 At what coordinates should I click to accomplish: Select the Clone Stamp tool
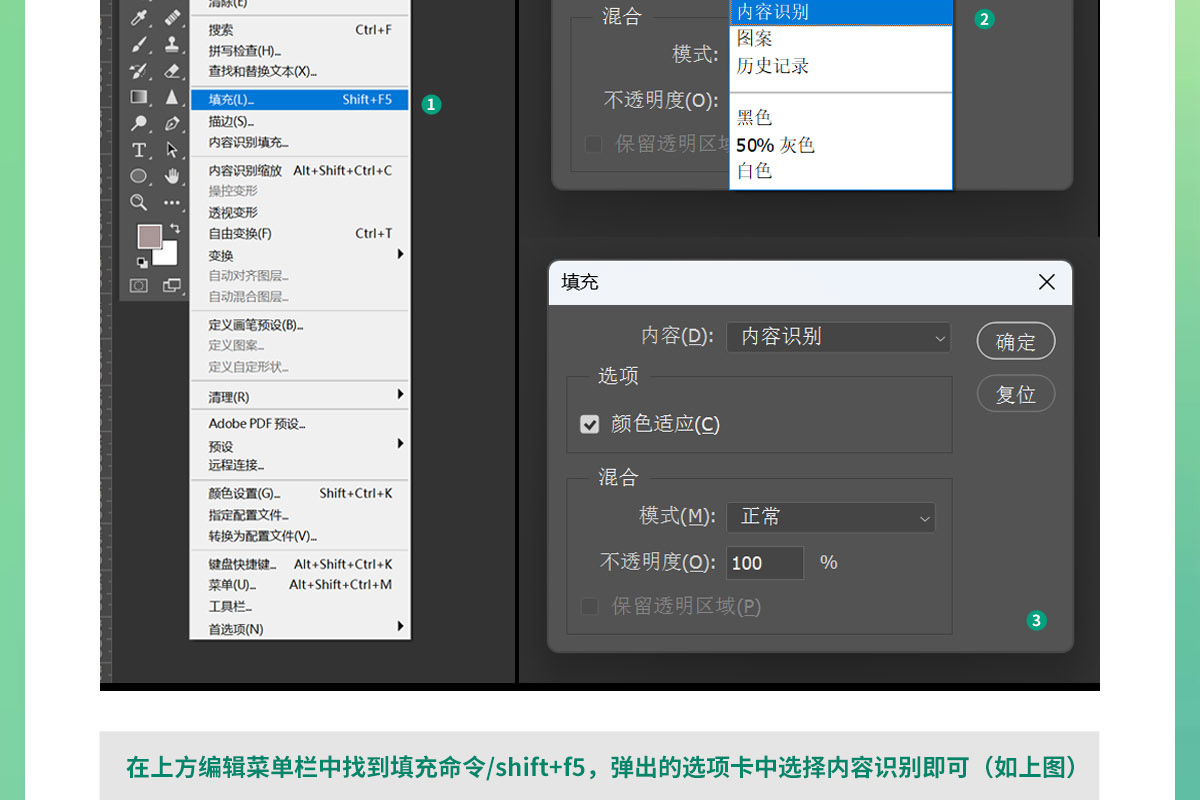pyautogui.click(x=172, y=44)
